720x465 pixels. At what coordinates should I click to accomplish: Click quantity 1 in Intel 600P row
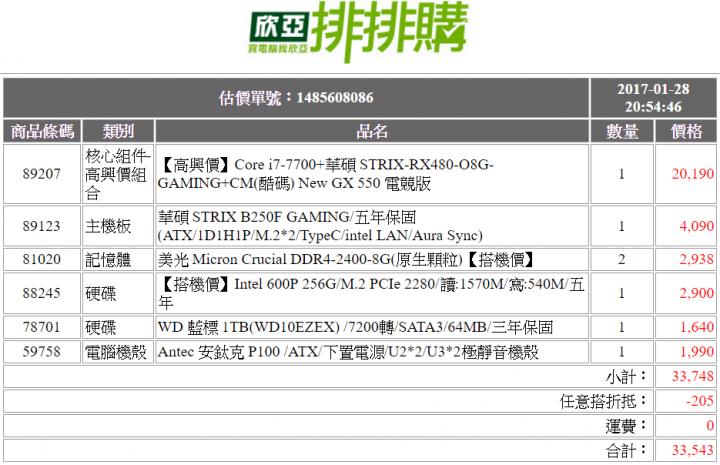point(622,293)
